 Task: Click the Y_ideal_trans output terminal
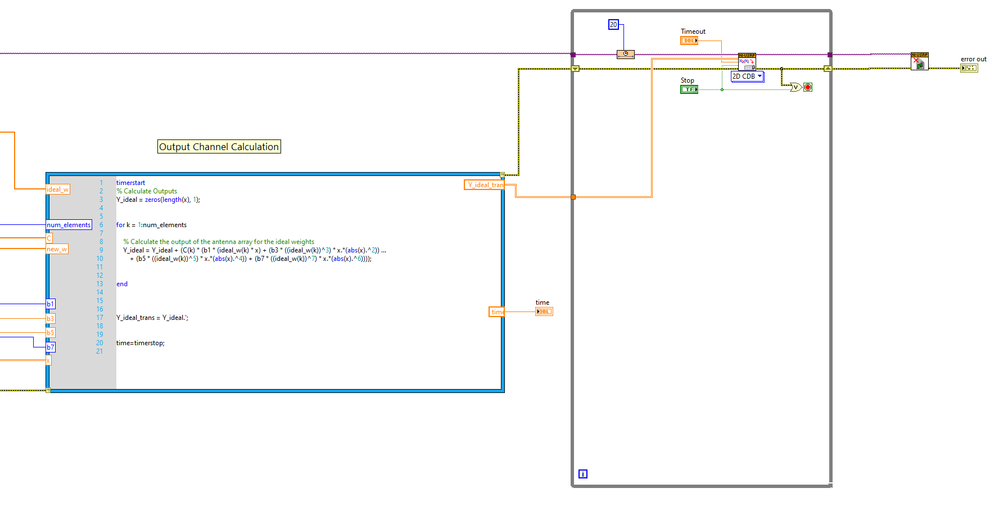[484, 185]
